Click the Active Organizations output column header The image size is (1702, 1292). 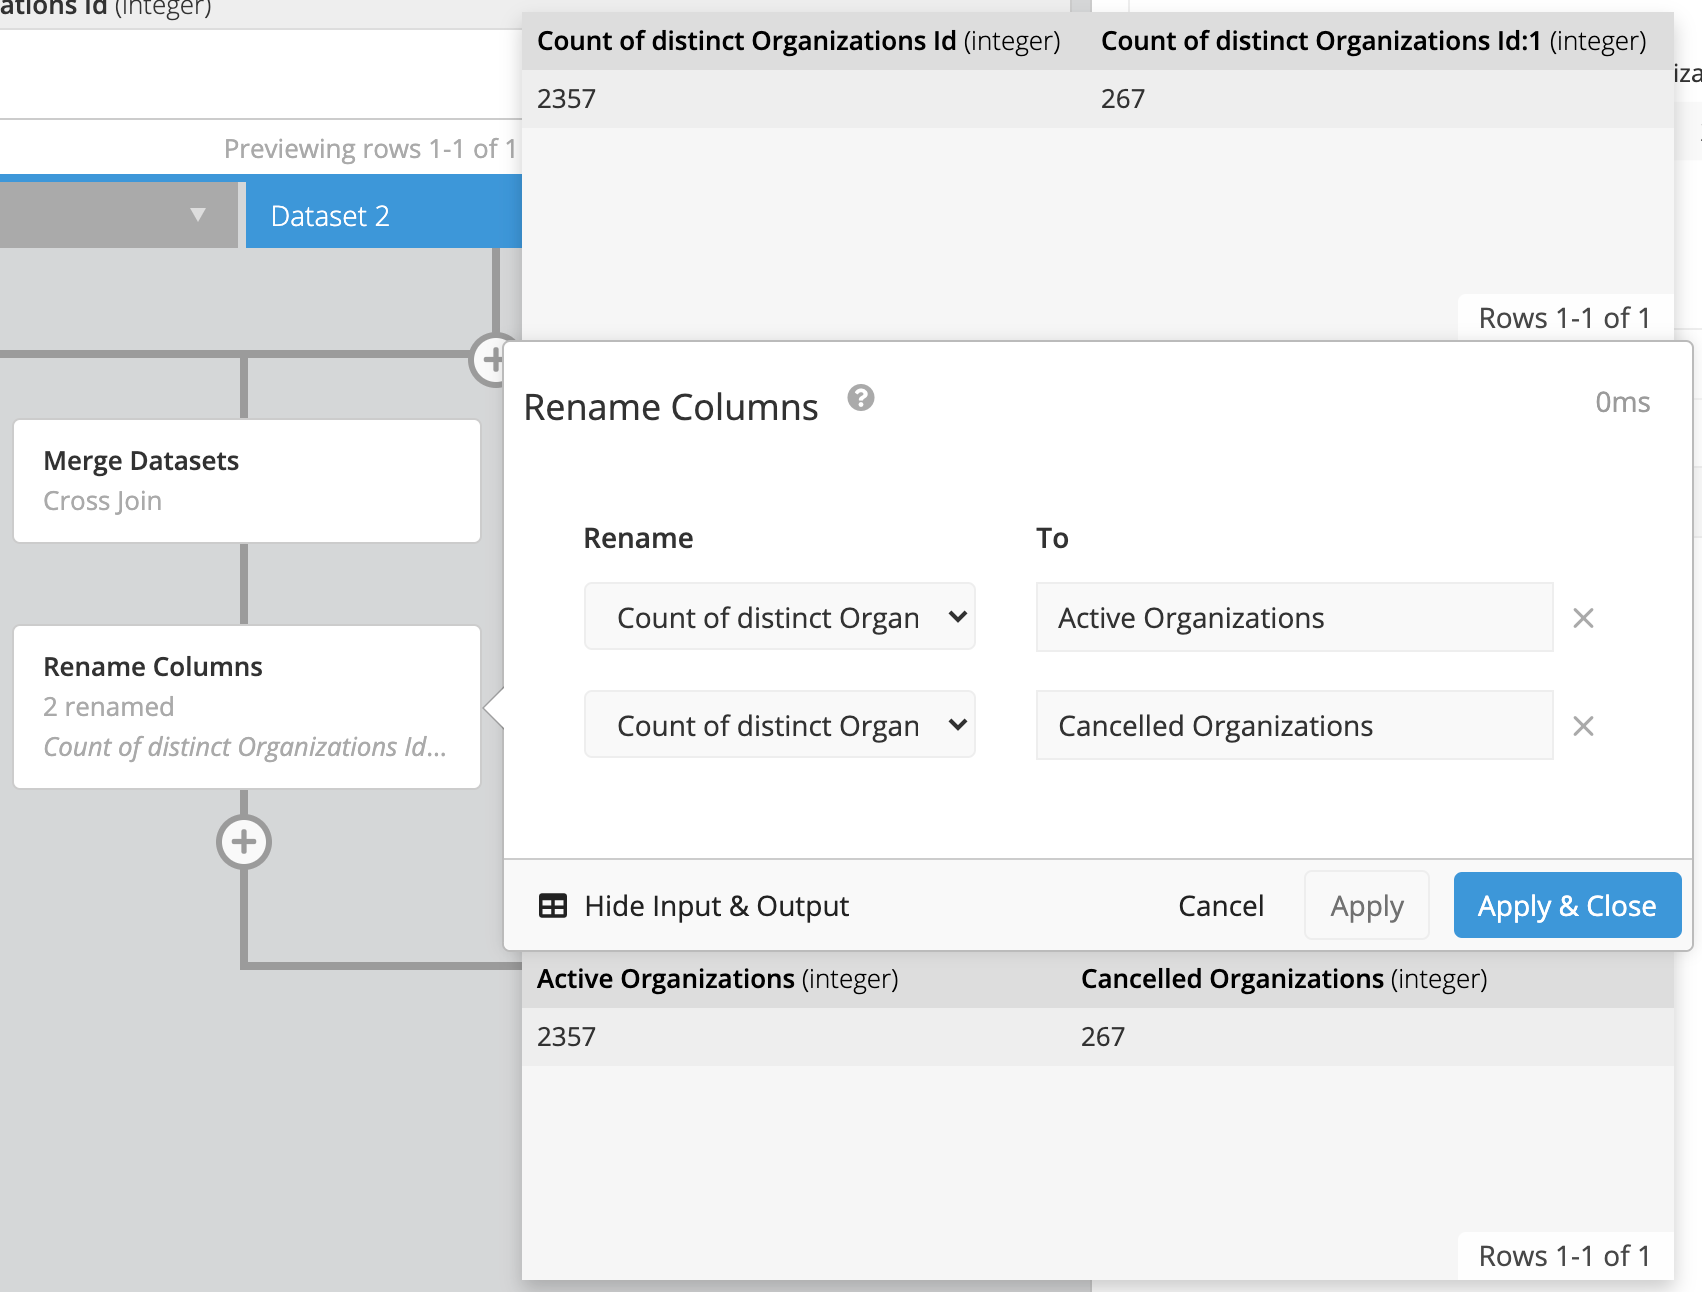(717, 979)
